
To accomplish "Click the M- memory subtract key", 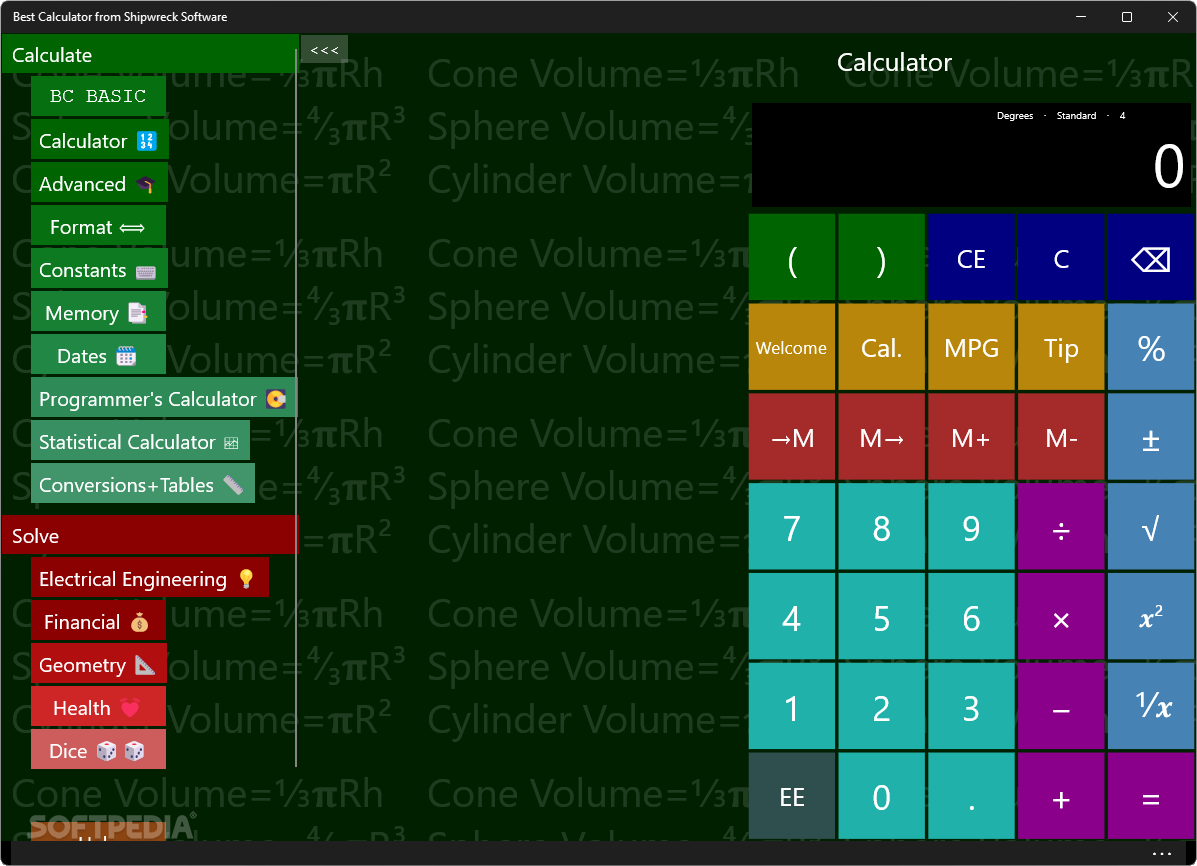I will click(1061, 437).
